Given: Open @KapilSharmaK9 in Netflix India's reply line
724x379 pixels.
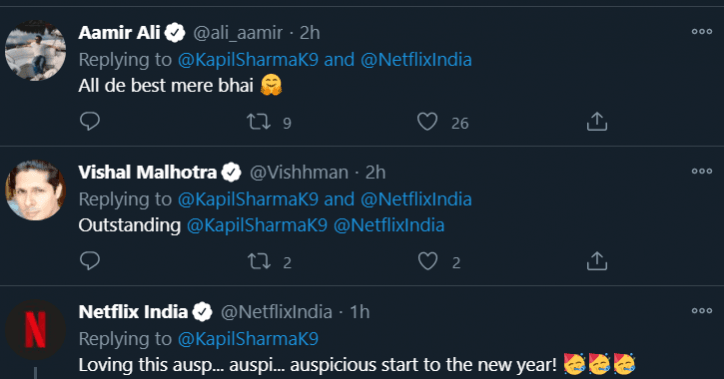Looking at the screenshot, I should (248, 339).
